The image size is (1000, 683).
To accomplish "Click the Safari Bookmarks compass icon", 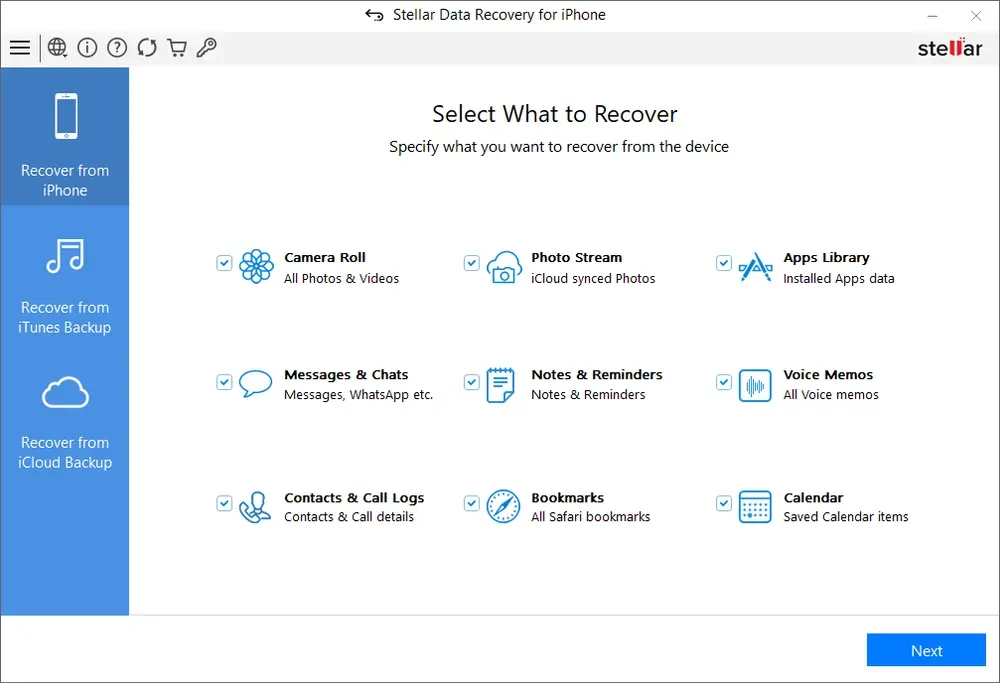I will (503, 505).
